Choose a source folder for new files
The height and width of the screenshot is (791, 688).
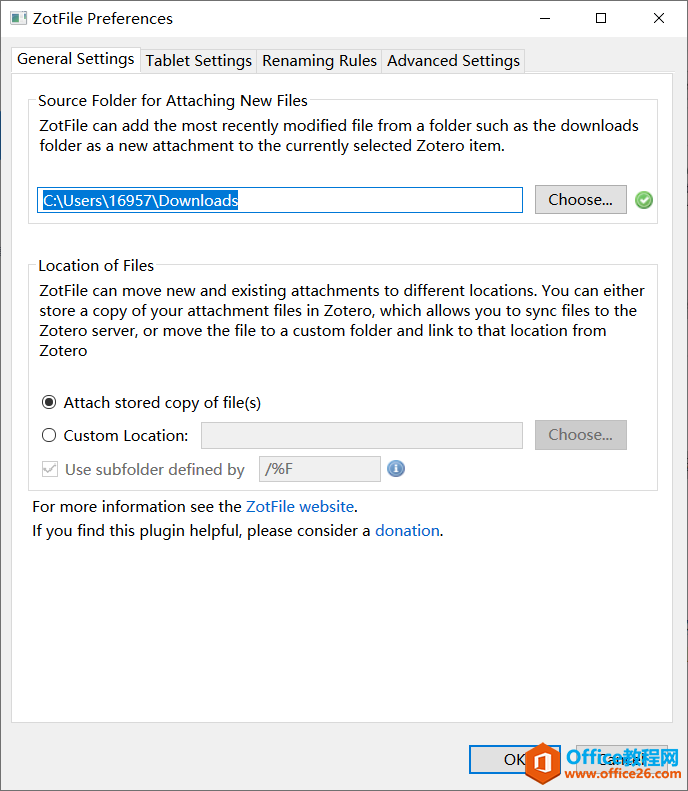coord(581,200)
